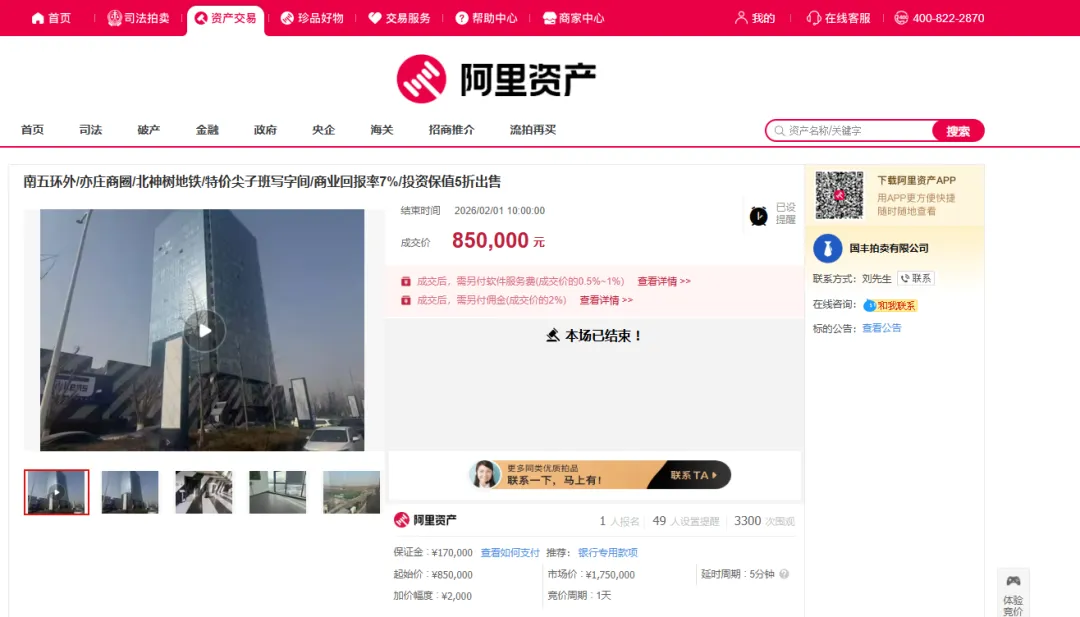
Task: Select the third interior thumbnail
Action: [x=204, y=492]
